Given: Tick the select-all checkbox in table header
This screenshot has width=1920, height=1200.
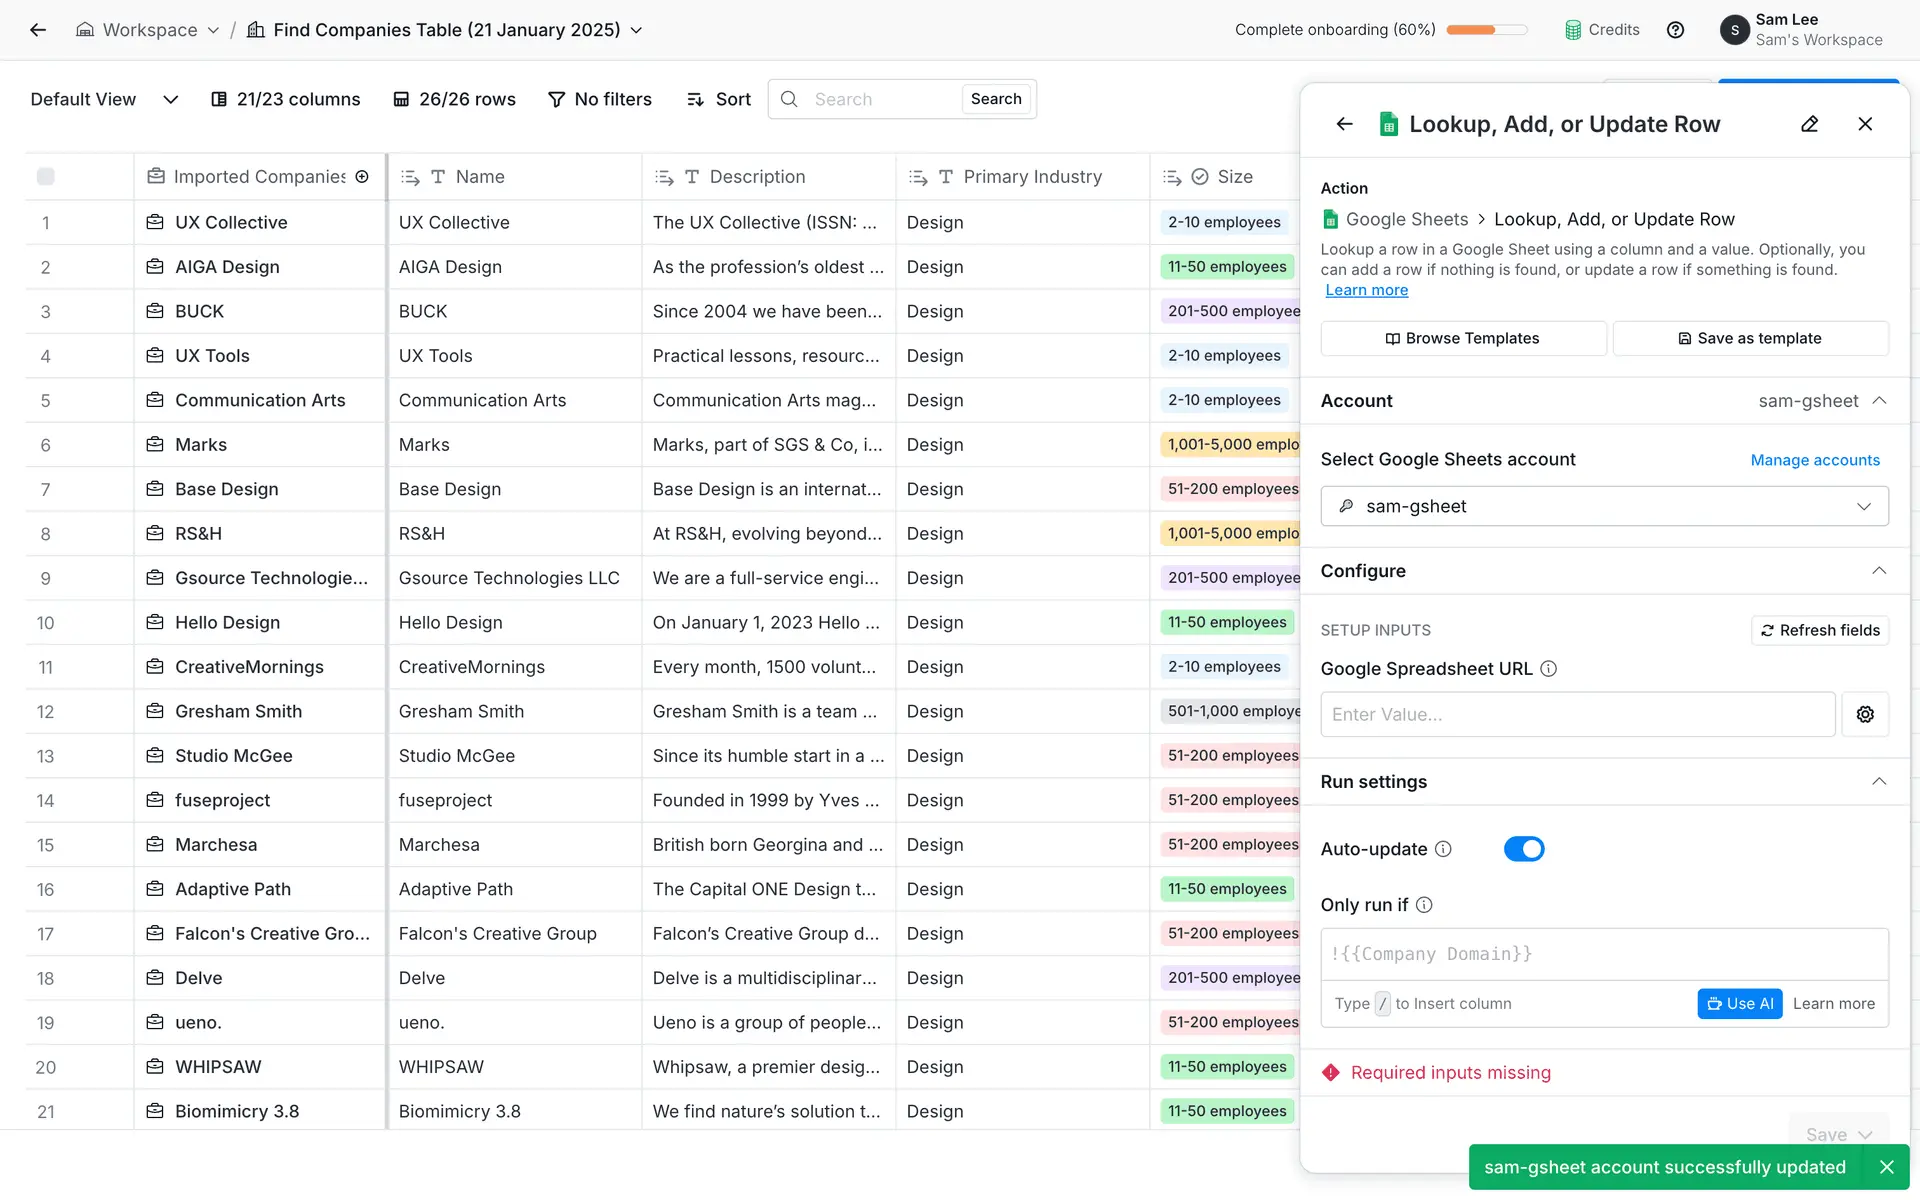Looking at the screenshot, I should pos(45,177).
